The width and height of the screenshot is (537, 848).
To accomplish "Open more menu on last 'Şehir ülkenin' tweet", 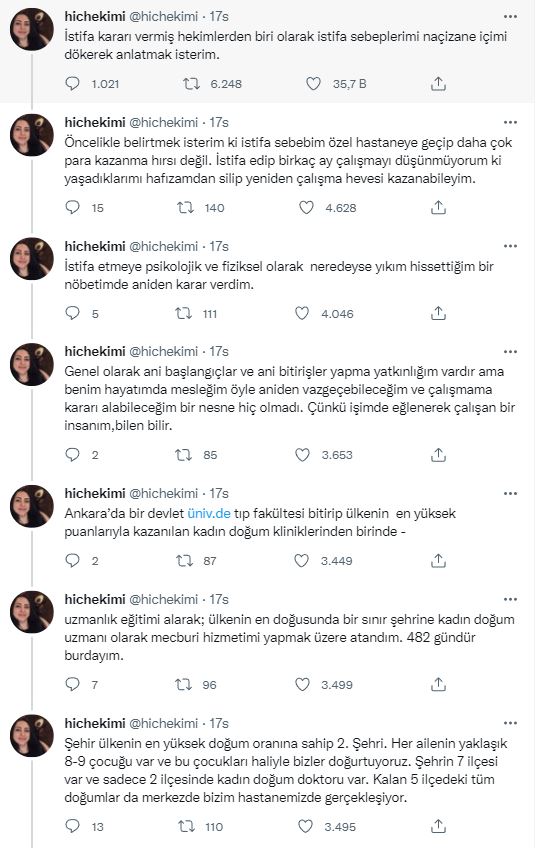I will coord(510,723).
